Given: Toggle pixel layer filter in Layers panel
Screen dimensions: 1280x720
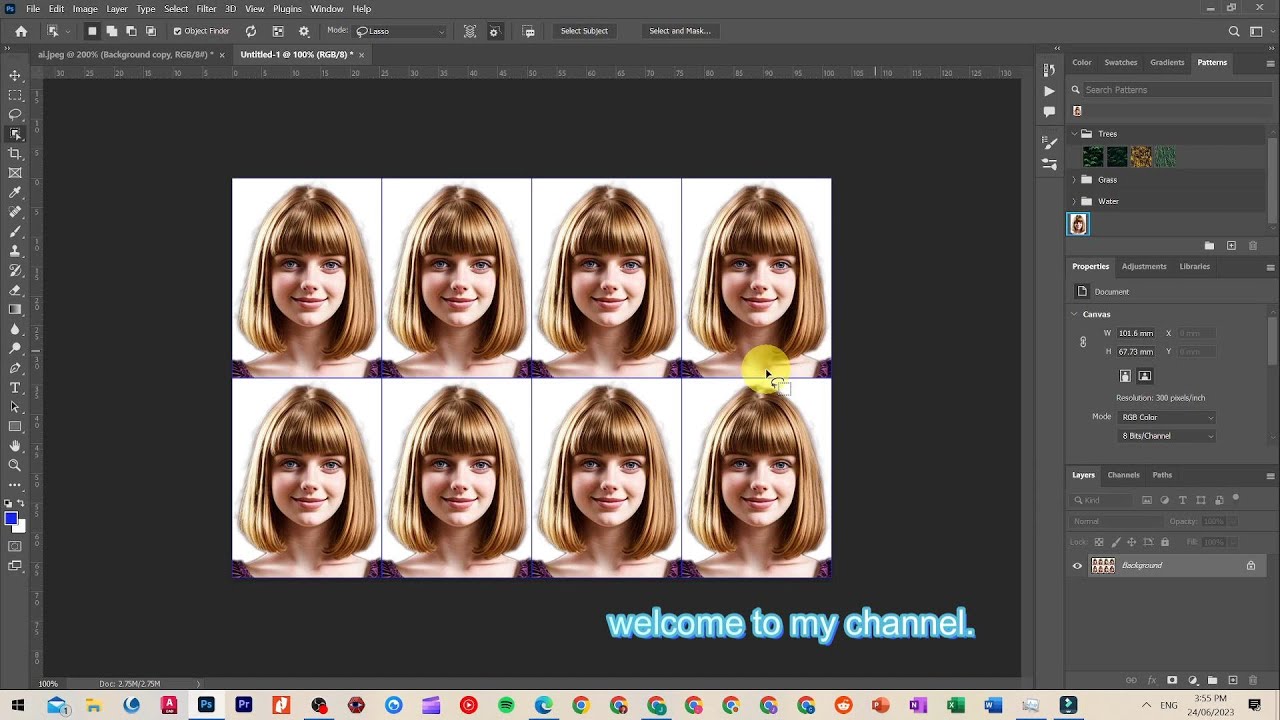Looking at the screenshot, I should (1146, 500).
